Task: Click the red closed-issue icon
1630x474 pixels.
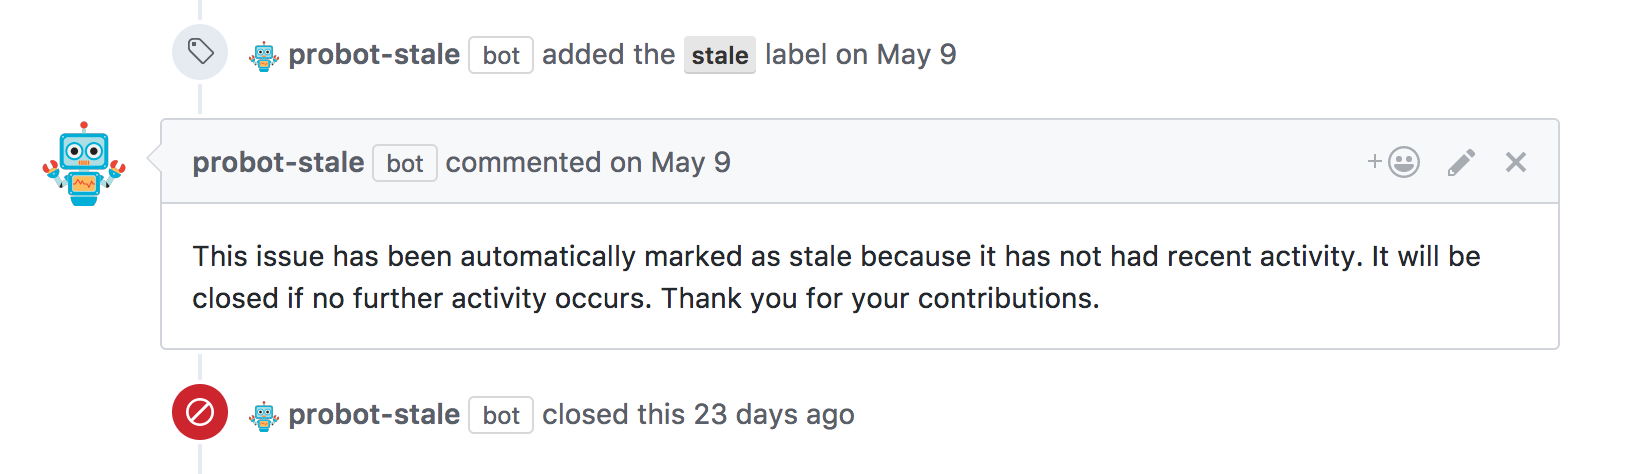Action: click(200, 412)
